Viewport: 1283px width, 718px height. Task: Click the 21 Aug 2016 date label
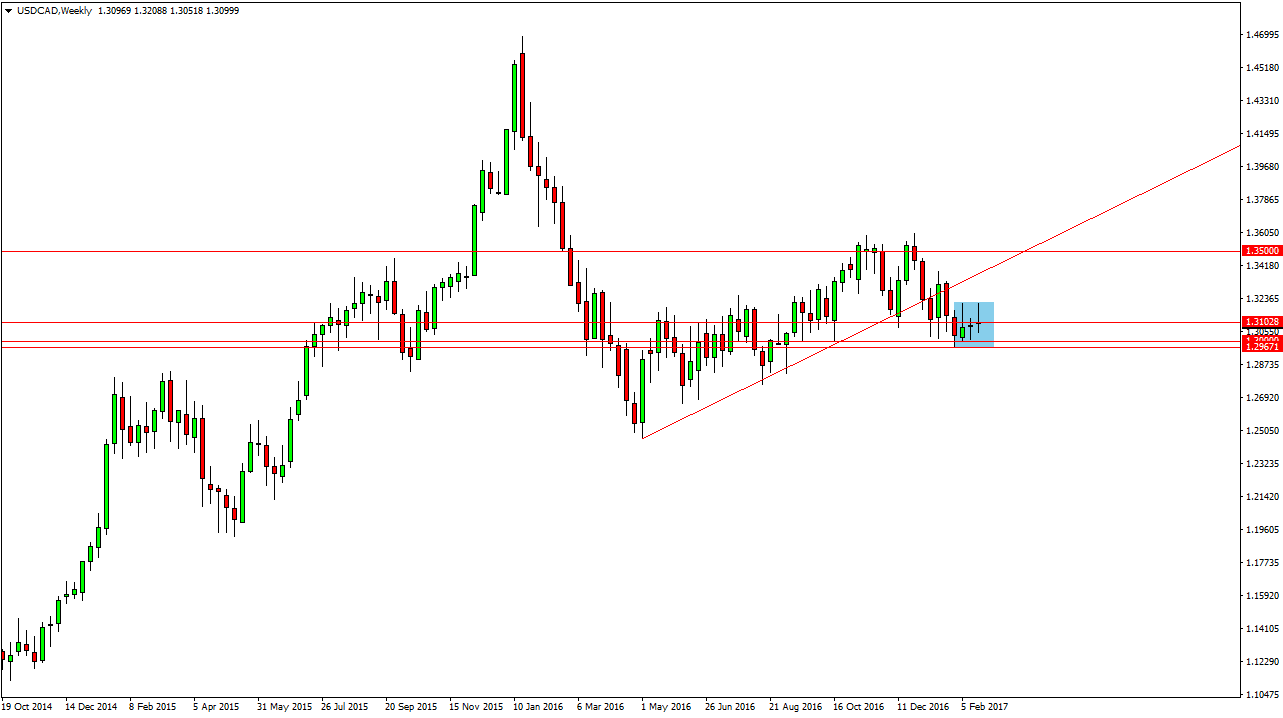coord(794,706)
